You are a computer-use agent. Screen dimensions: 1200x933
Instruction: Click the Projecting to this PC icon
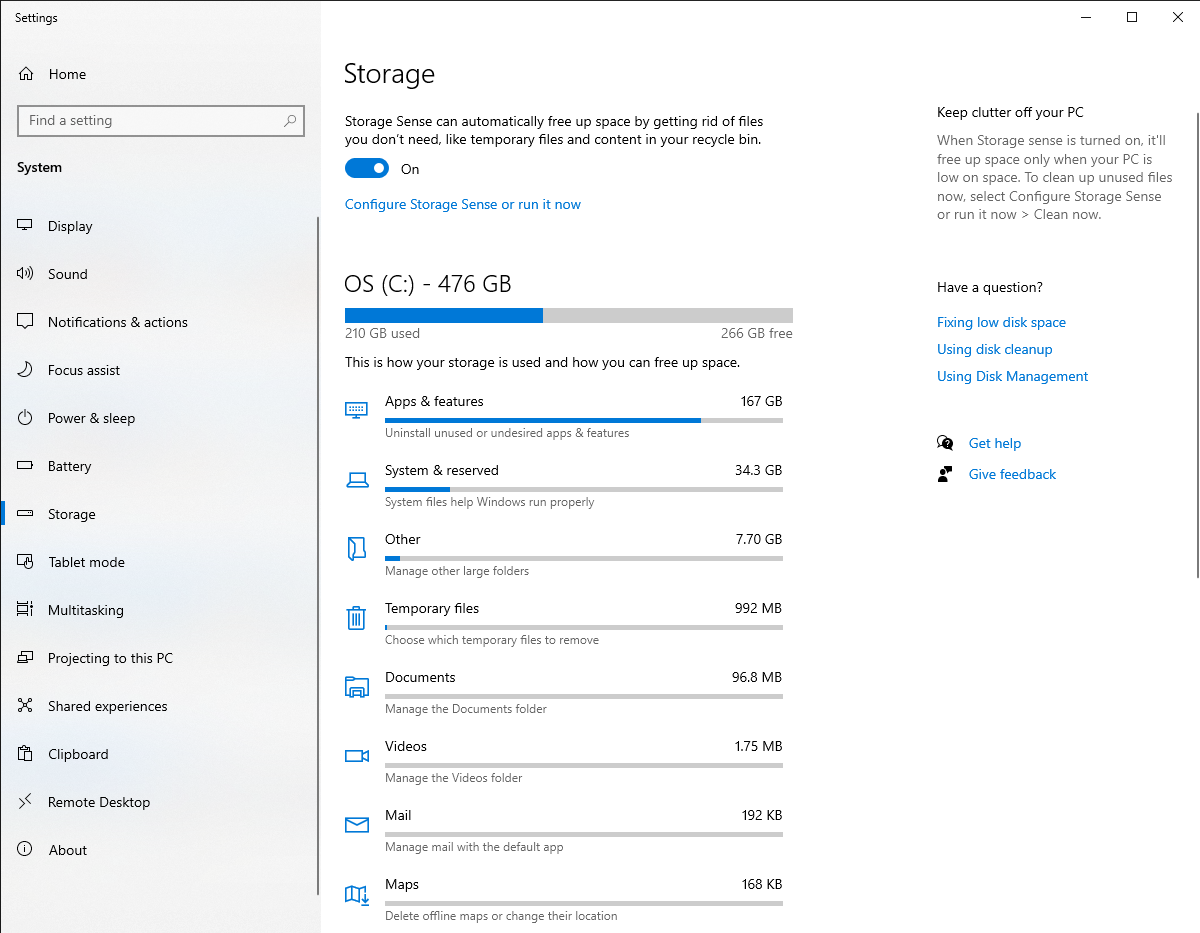point(26,658)
